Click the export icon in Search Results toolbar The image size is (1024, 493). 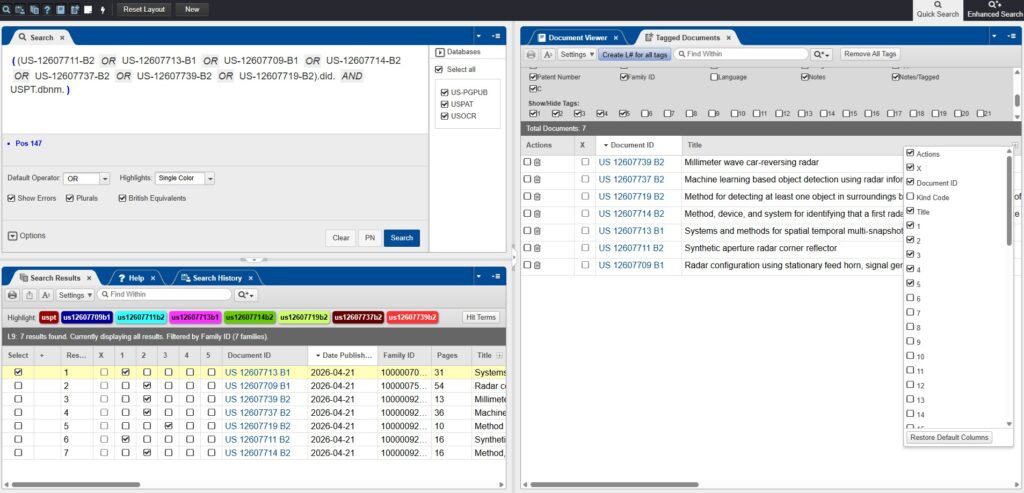(x=29, y=295)
